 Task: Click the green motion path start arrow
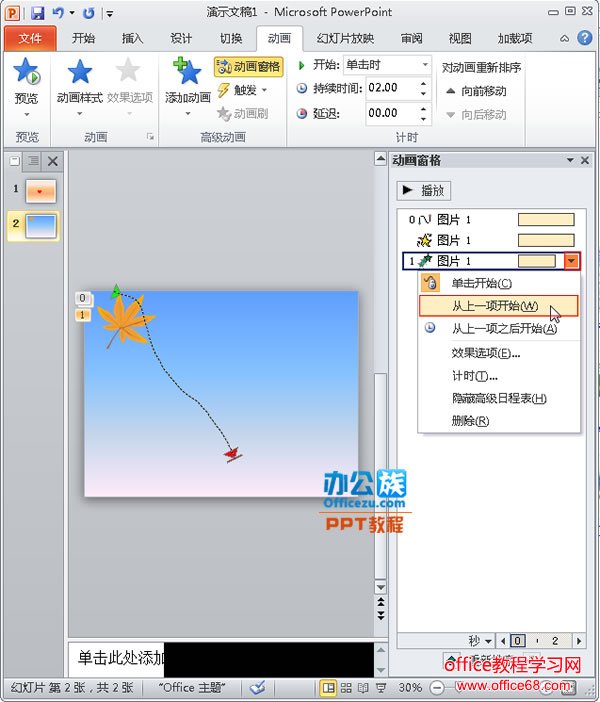pyautogui.click(x=116, y=291)
